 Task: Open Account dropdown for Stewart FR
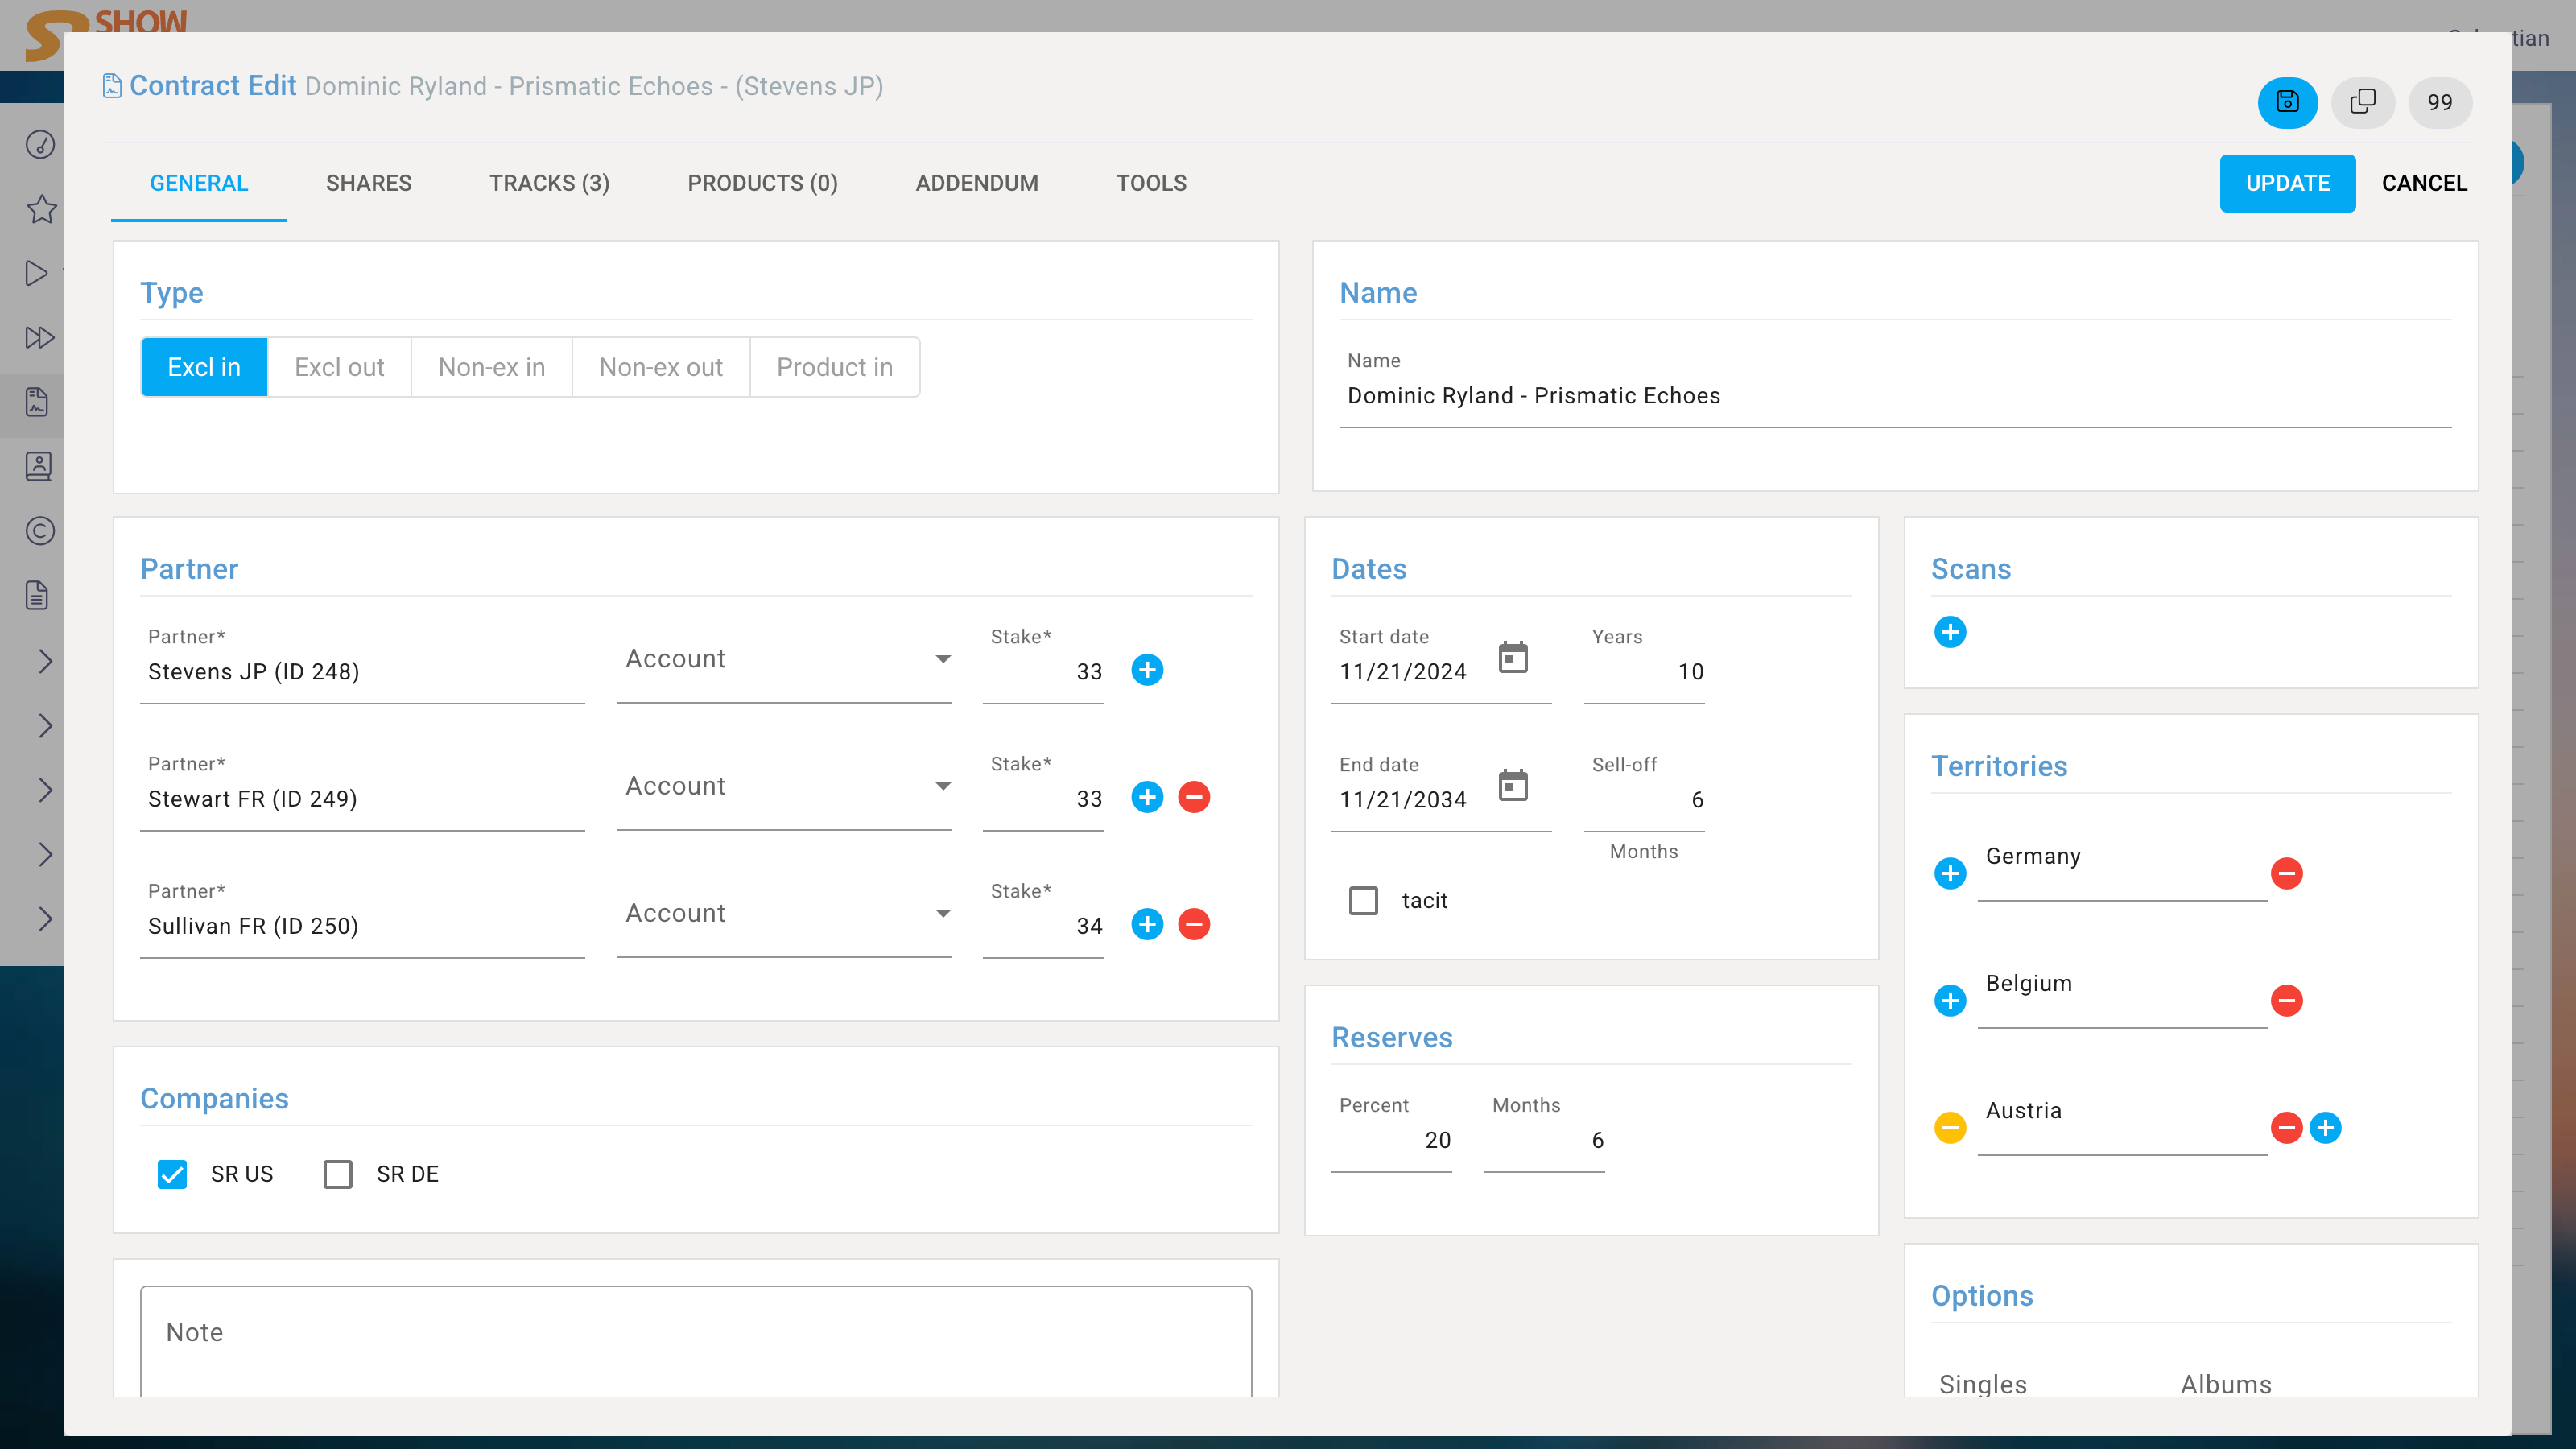(x=784, y=786)
